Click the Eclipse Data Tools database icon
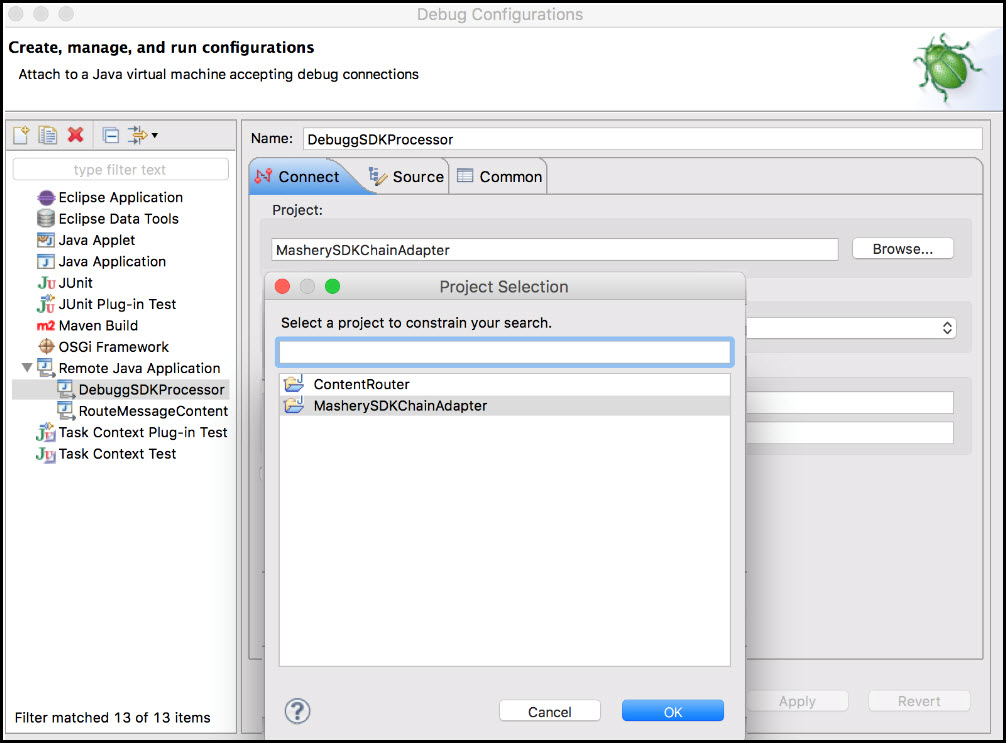 pos(45,219)
